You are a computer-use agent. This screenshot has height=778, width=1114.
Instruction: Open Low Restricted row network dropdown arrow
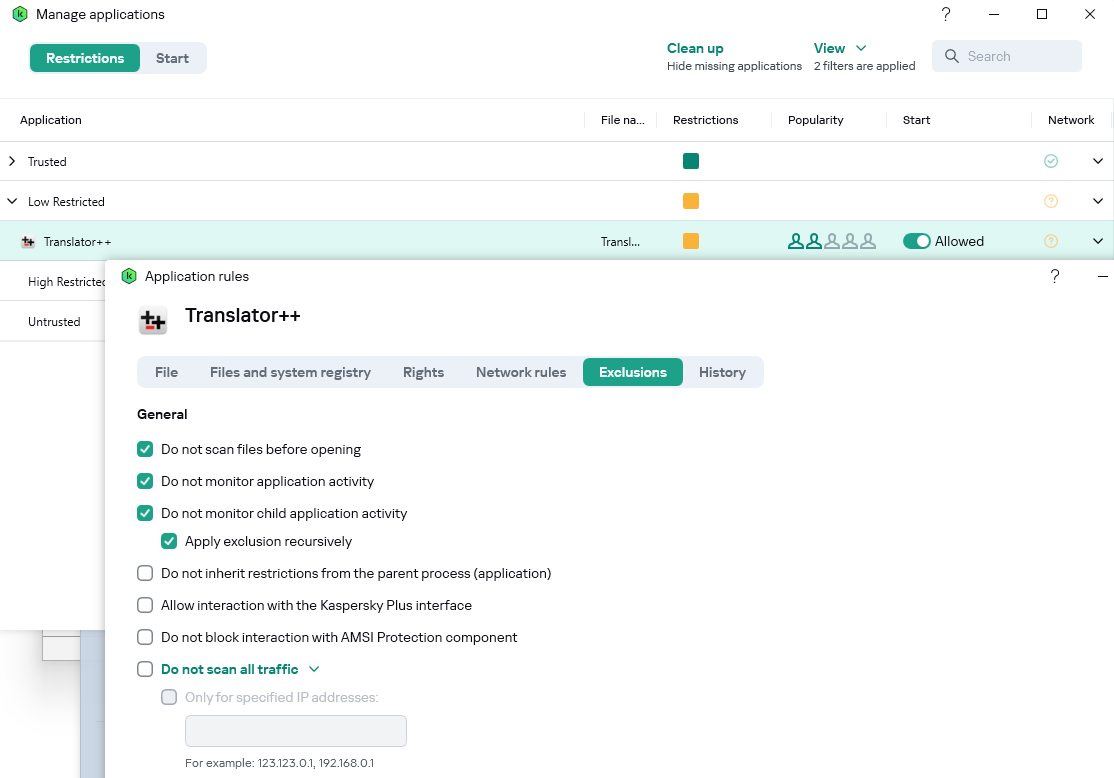tap(1098, 201)
